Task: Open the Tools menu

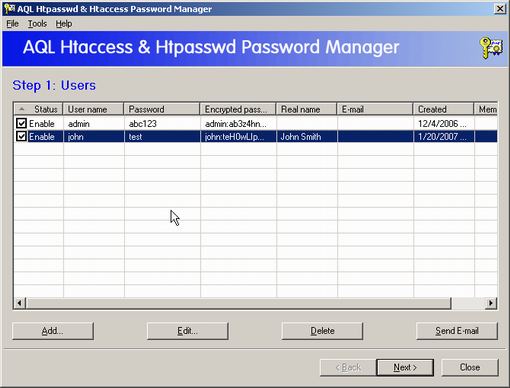Action: coord(37,24)
